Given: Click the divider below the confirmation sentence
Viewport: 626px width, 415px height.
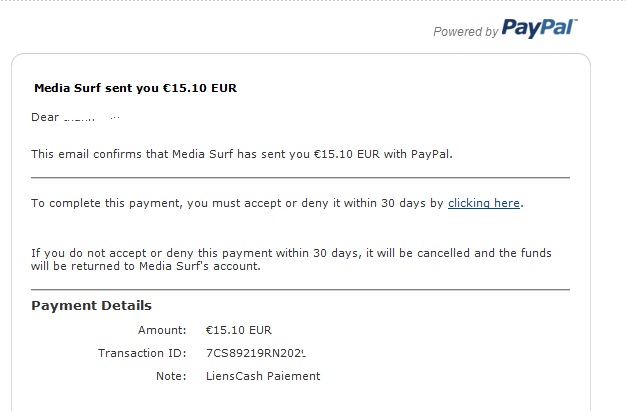Looking at the screenshot, I should click(300, 178).
